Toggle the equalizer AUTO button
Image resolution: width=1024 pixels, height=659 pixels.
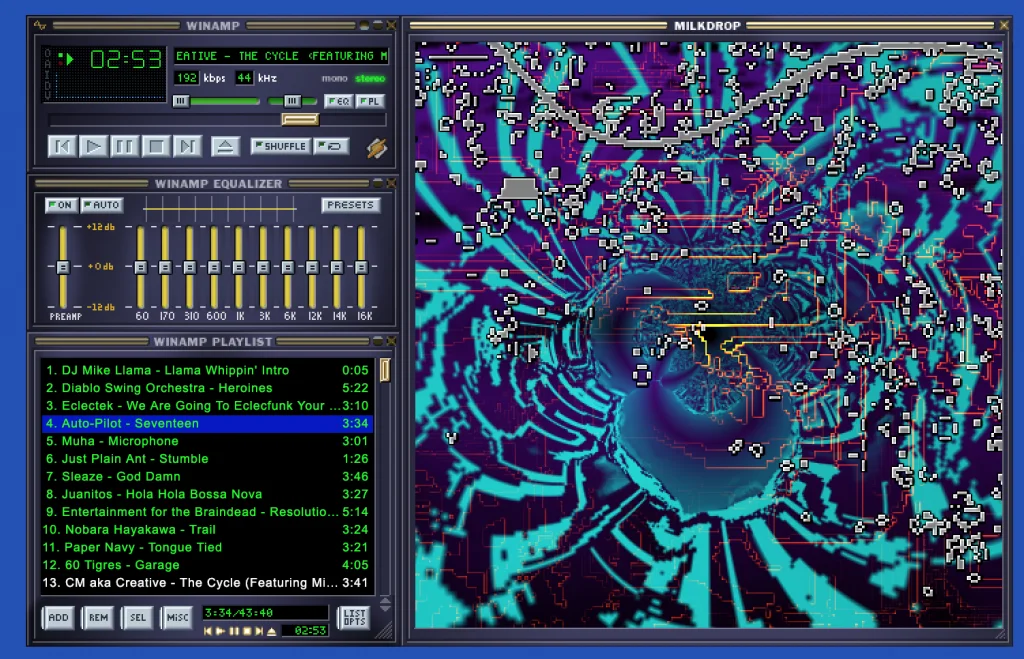(x=102, y=205)
